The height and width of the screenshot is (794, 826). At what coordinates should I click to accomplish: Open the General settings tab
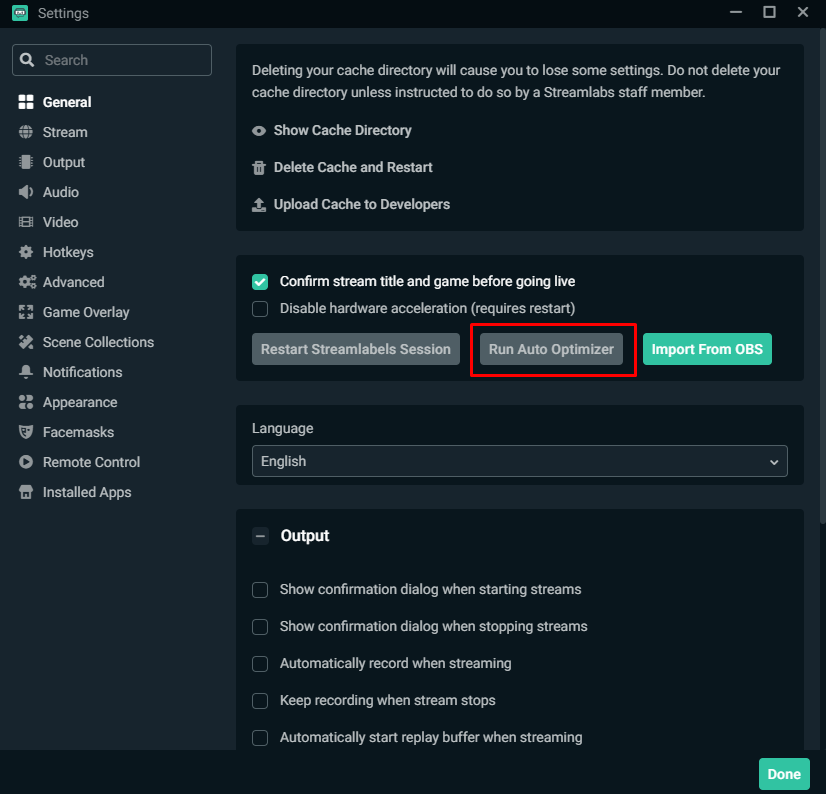click(67, 102)
